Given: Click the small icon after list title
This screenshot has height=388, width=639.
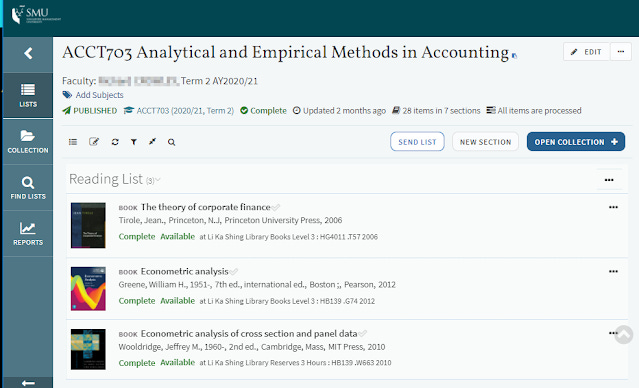Looking at the screenshot, I should coord(514,56).
